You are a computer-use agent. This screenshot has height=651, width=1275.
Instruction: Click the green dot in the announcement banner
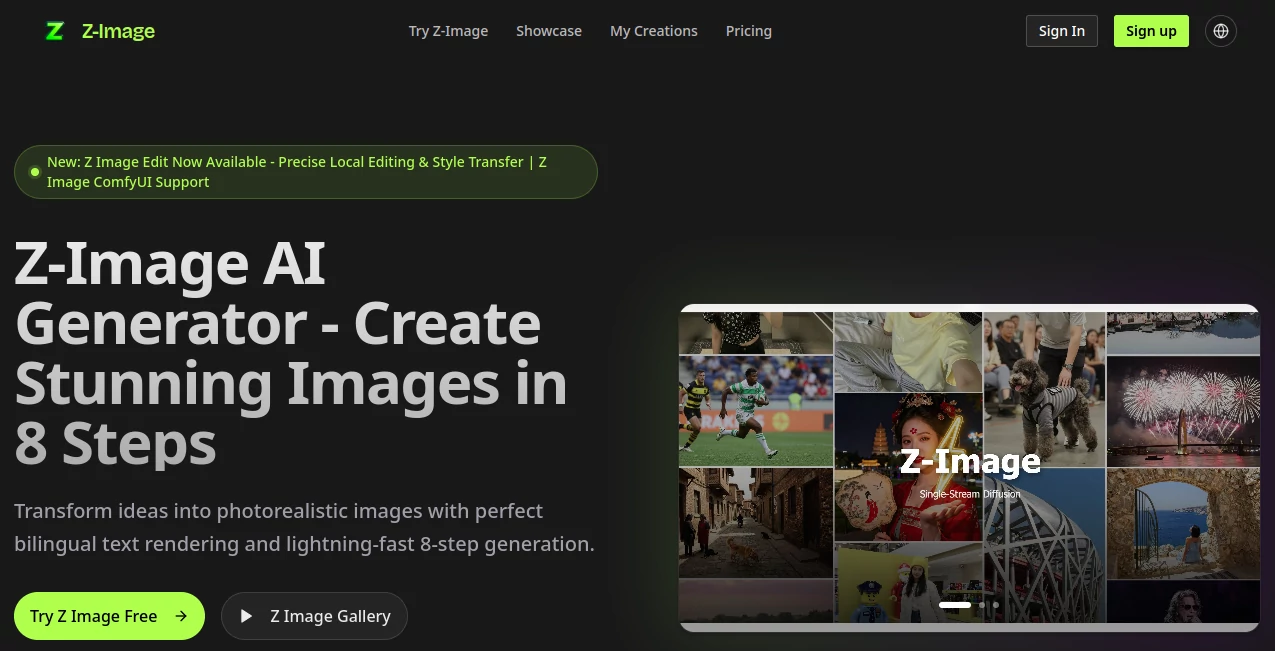pyautogui.click(x=35, y=171)
